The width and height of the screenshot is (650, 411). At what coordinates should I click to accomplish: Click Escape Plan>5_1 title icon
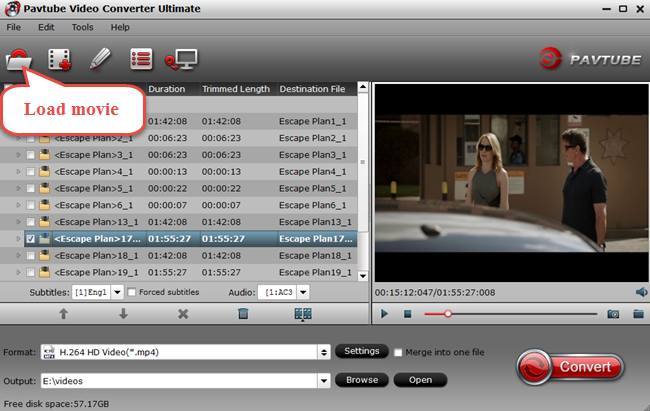coord(44,188)
